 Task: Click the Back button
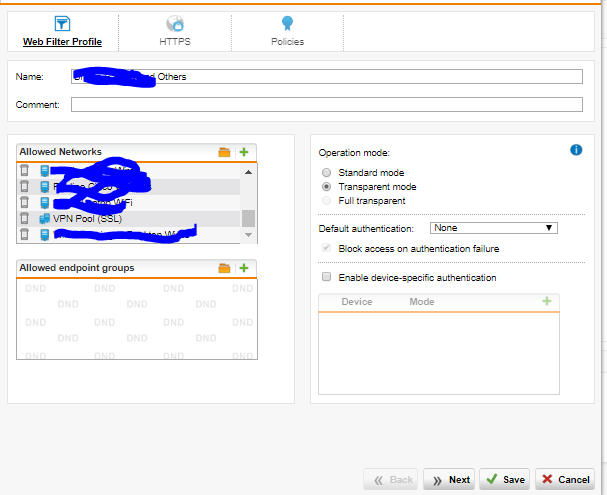391,480
